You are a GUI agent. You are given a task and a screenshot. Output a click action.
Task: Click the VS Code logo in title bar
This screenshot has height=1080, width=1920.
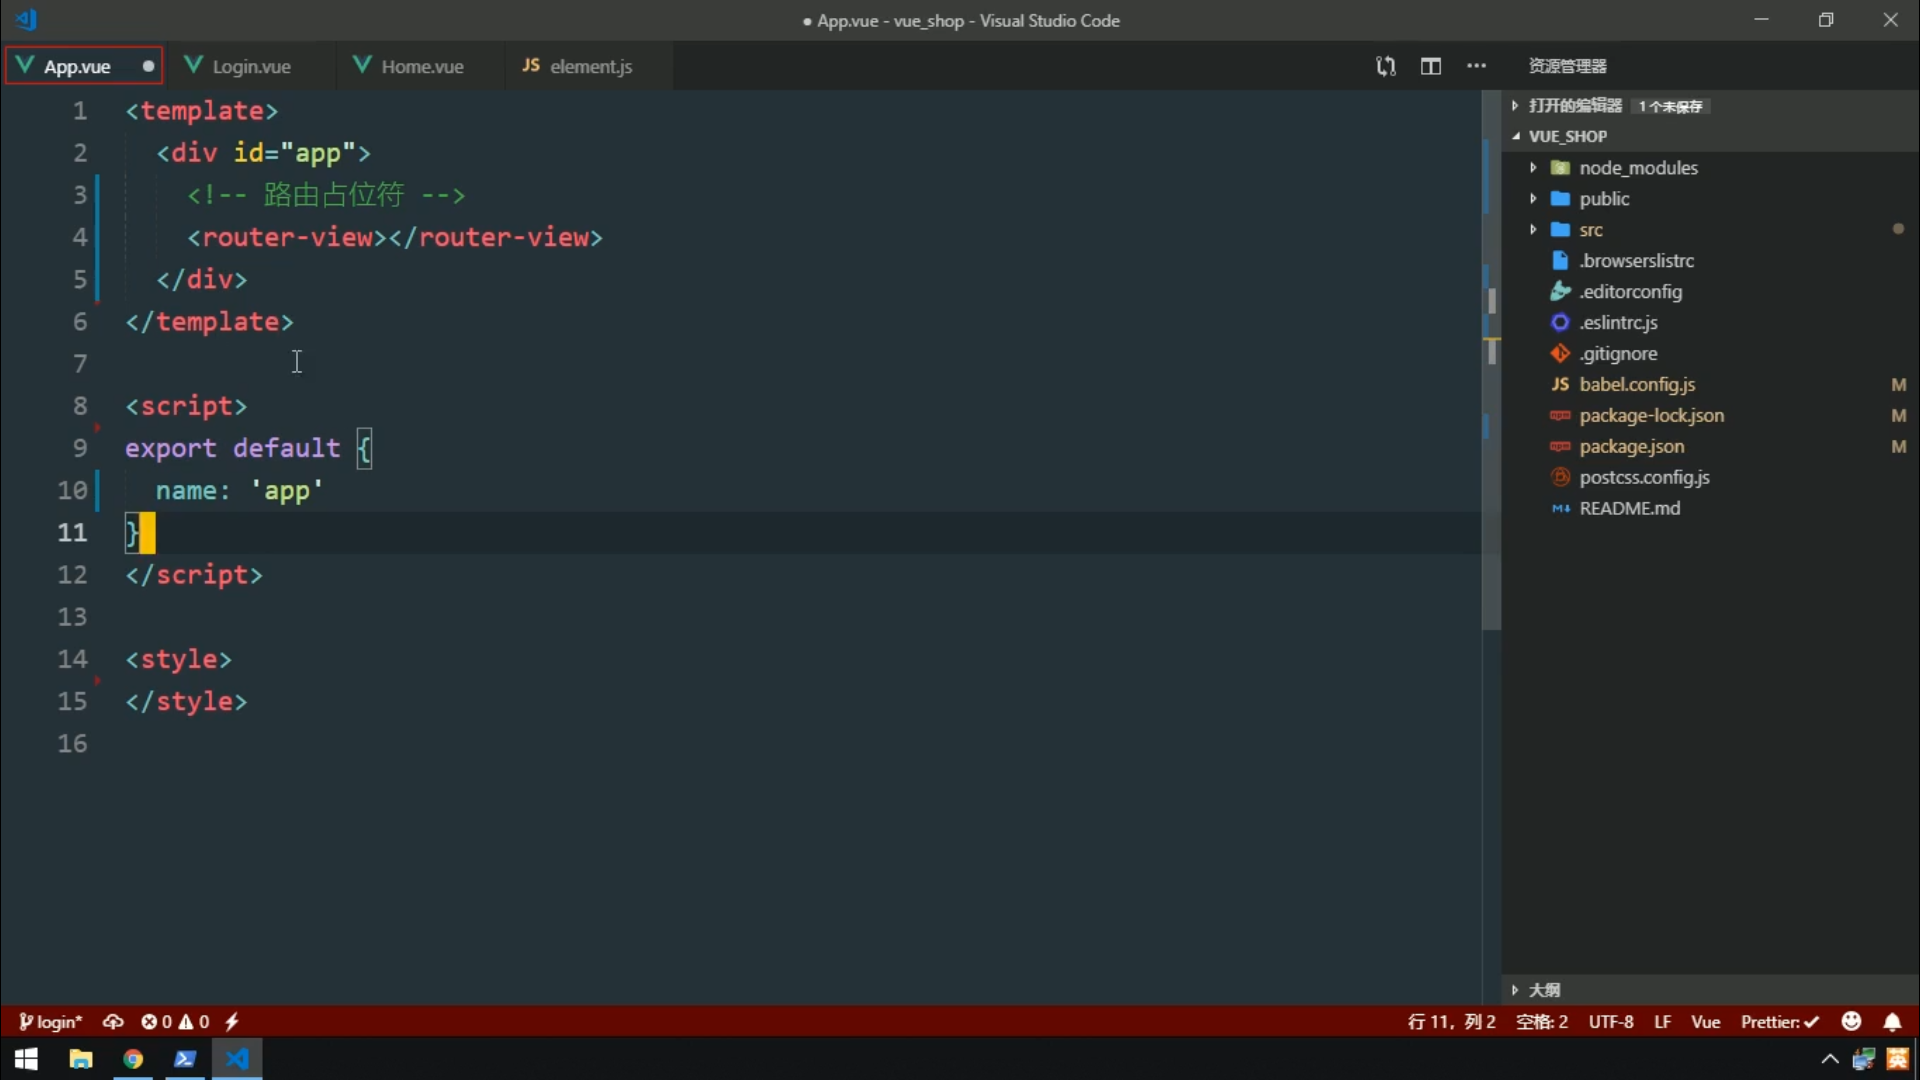(27, 19)
